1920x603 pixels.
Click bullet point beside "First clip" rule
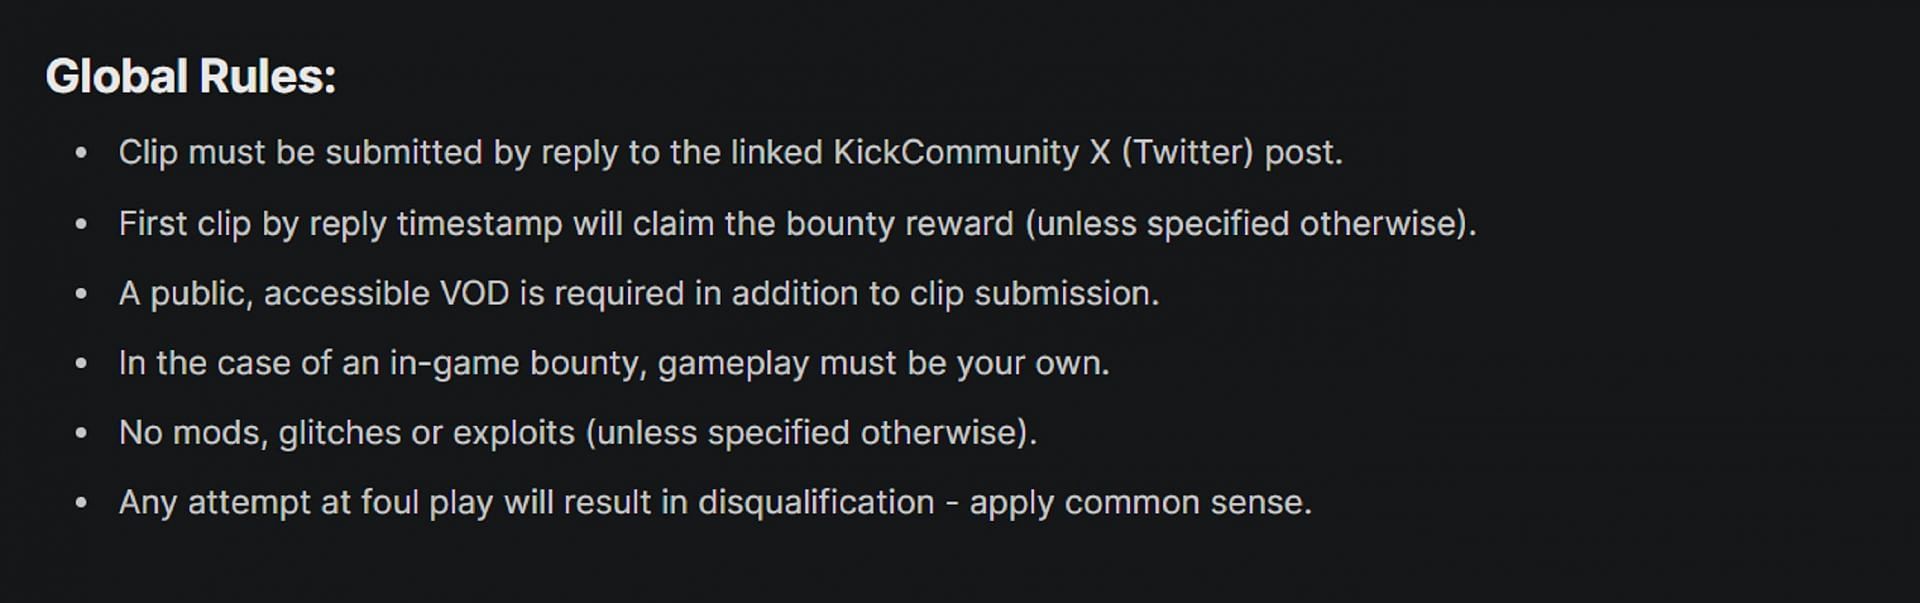(81, 224)
